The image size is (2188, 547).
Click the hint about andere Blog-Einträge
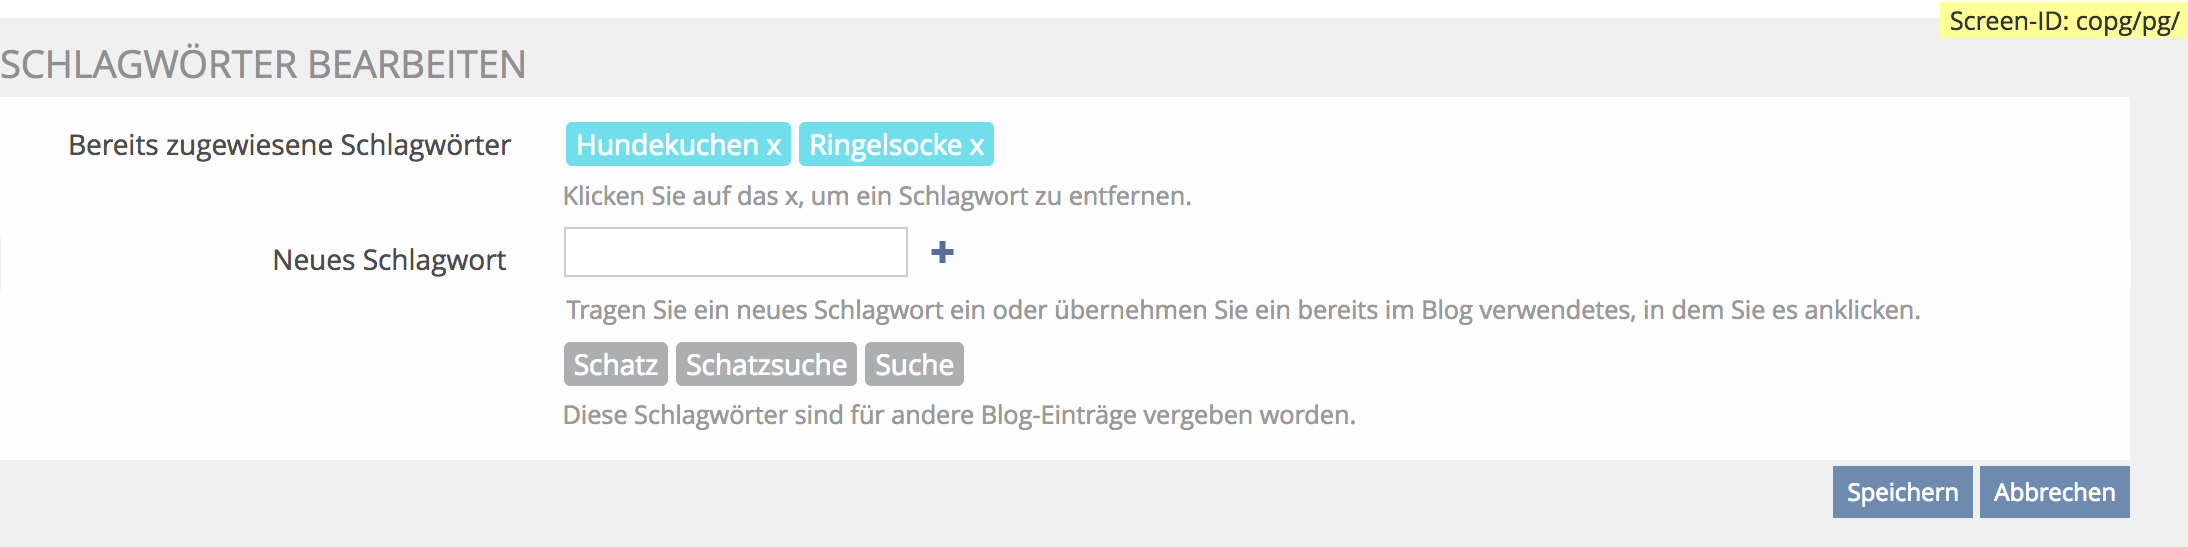(959, 415)
